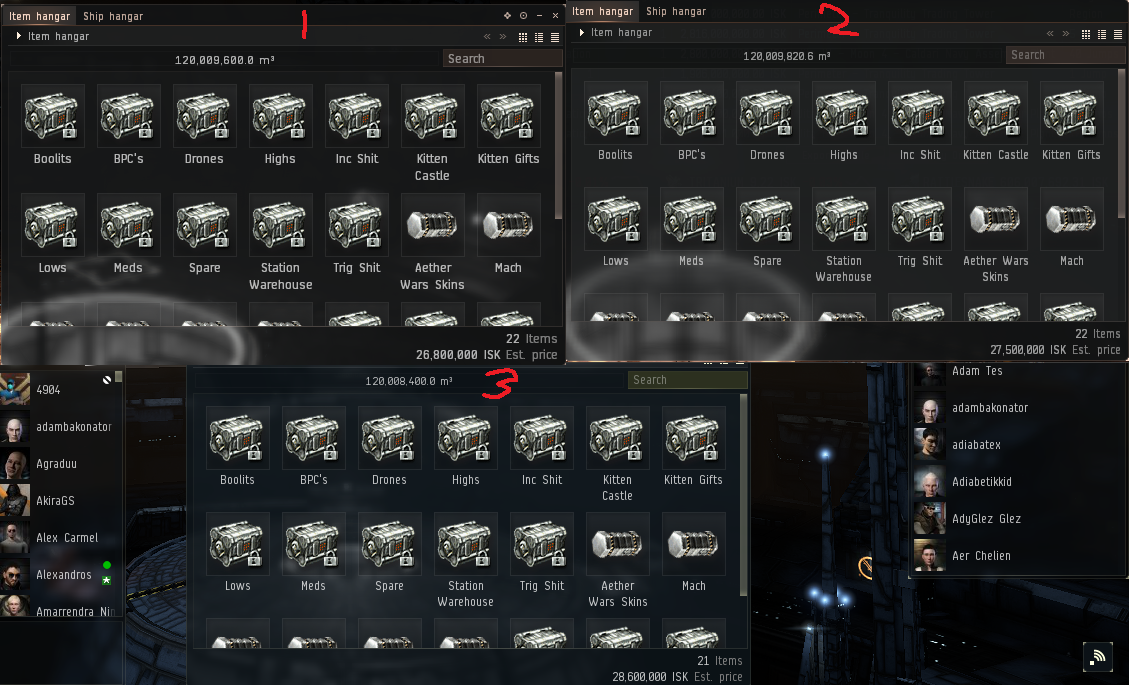Focus the Search field in bottom hangar window
Viewport: 1129px width, 685px height.
click(x=688, y=380)
